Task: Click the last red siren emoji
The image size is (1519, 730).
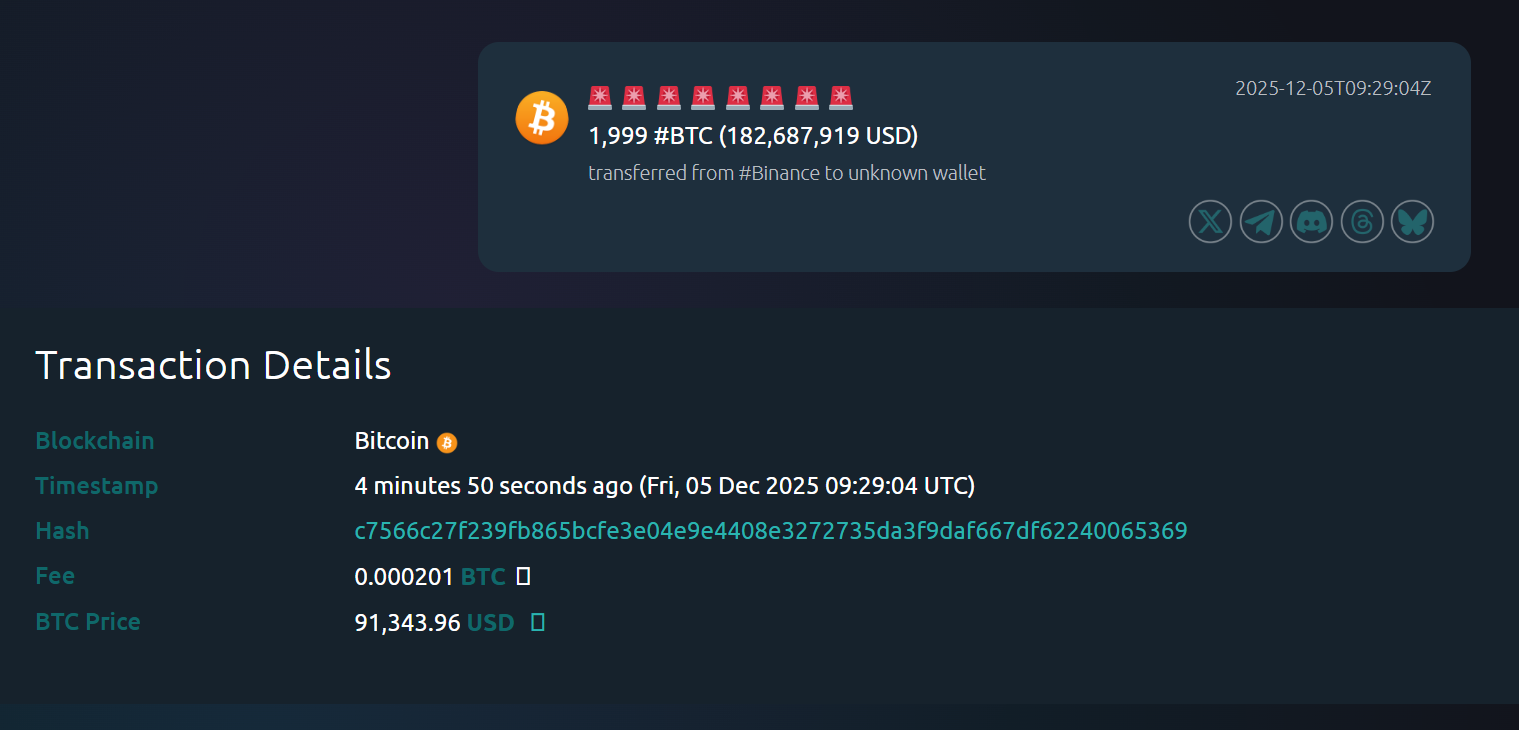Action: coord(841,98)
